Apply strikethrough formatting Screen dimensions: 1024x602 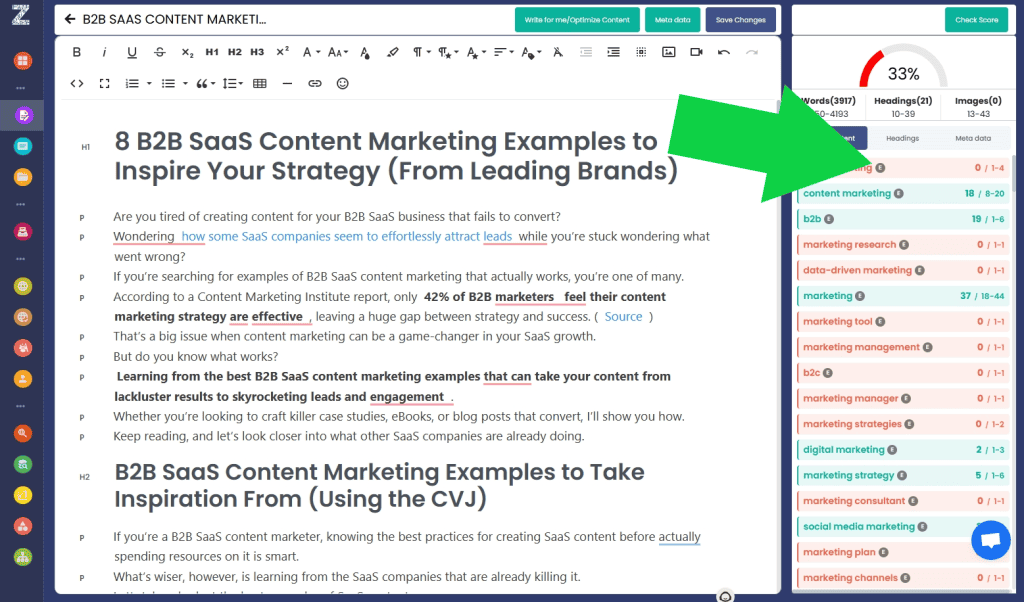pyautogui.click(x=159, y=52)
